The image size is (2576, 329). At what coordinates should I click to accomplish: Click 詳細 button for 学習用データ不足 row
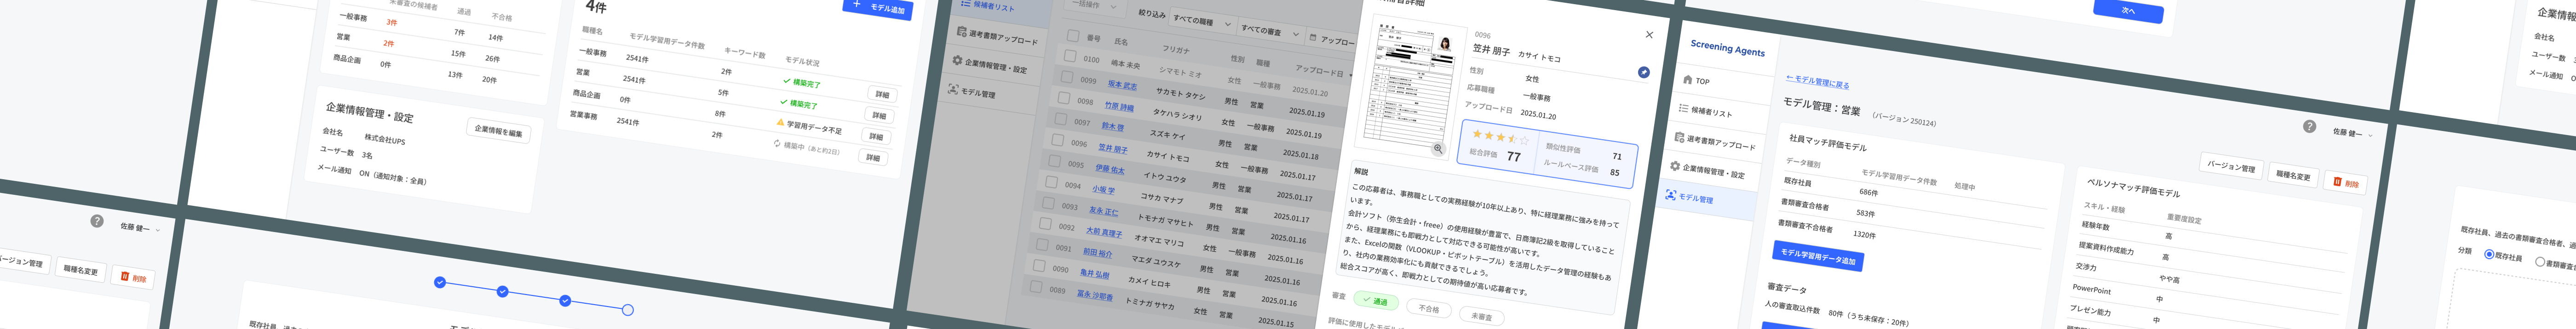[876, 136]
